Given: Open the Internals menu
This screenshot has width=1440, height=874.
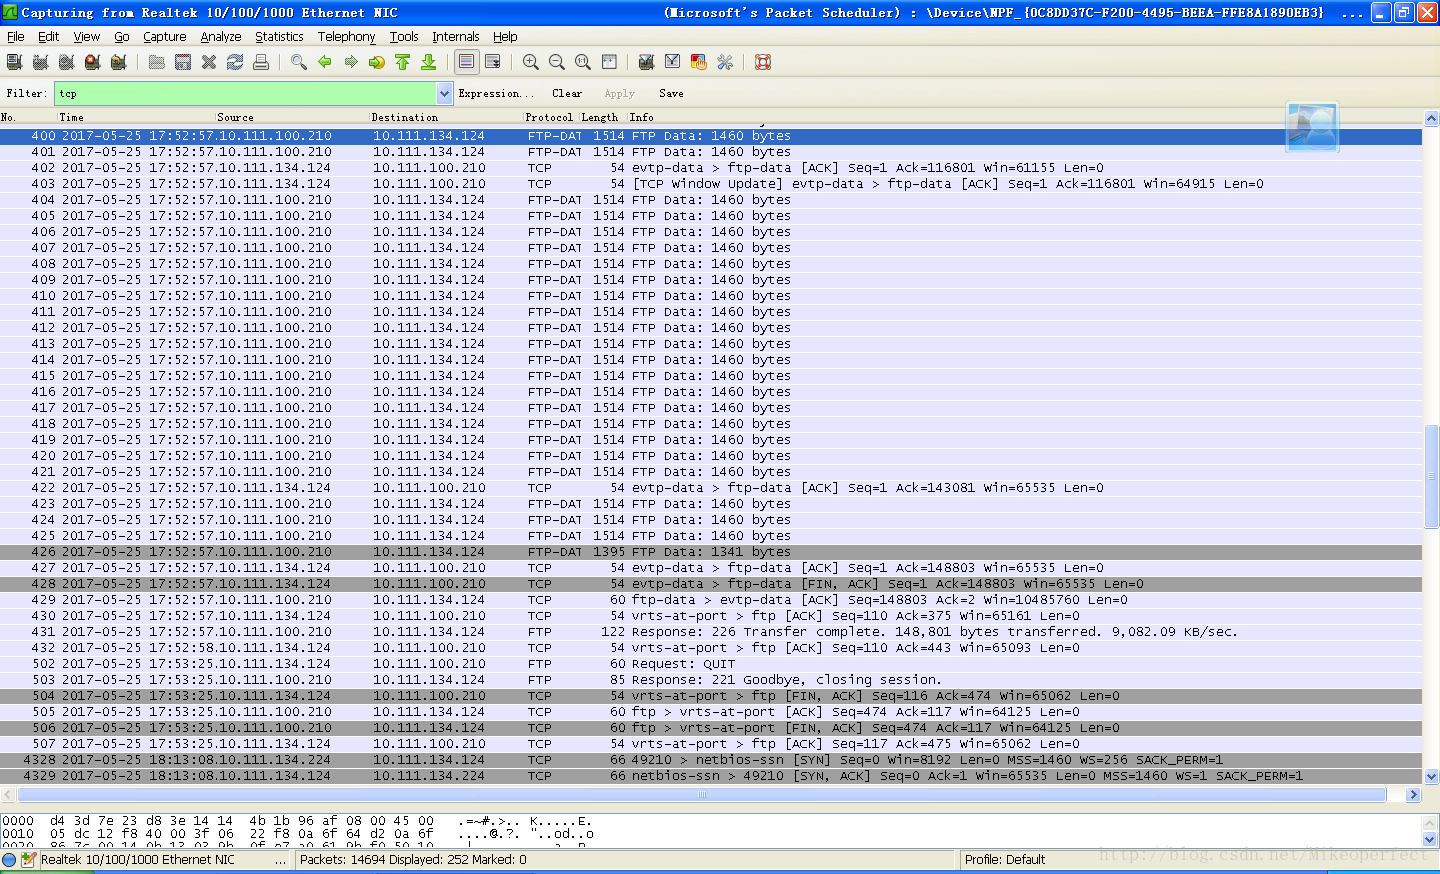Looking at the screenshot, I should point(456,37).
